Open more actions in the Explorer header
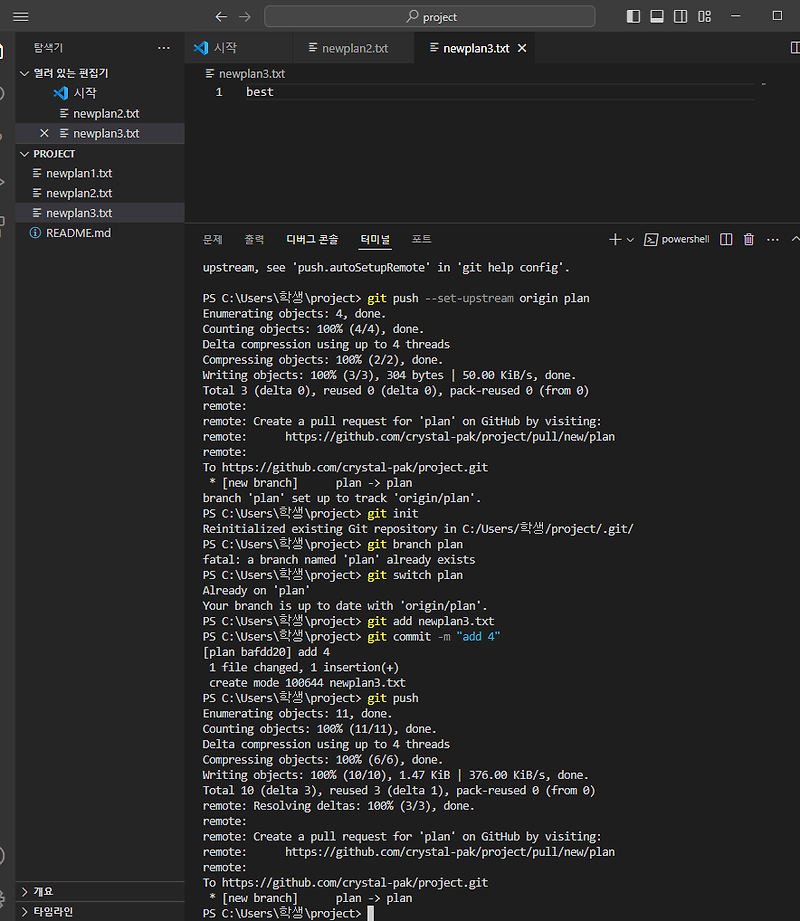The width and height of the screenshot is (800, 921). 164,48
